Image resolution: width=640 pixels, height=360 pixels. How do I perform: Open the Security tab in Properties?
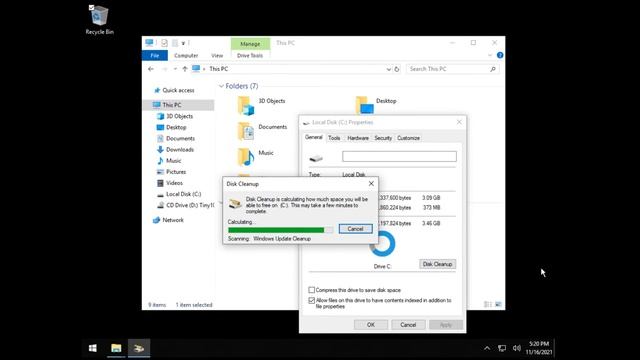tap(383, 138)
